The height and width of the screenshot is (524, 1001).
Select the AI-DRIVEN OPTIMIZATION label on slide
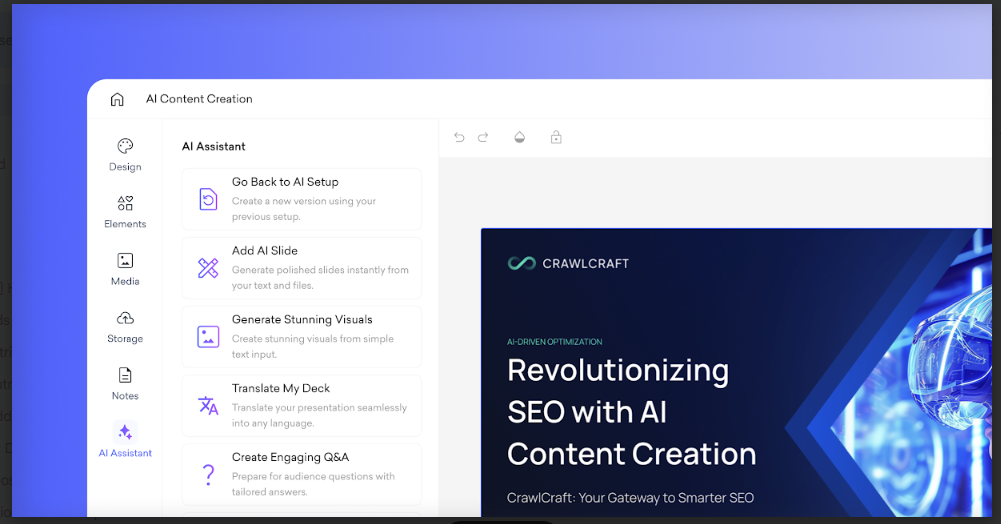555,342
